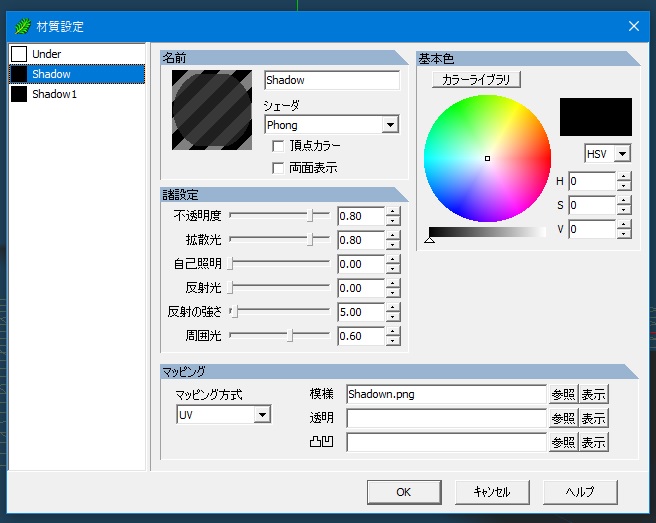The height and width of the screenshot is (523, 656).
Task: Increase 周囲光 with the up spinner
Action: 392,331
